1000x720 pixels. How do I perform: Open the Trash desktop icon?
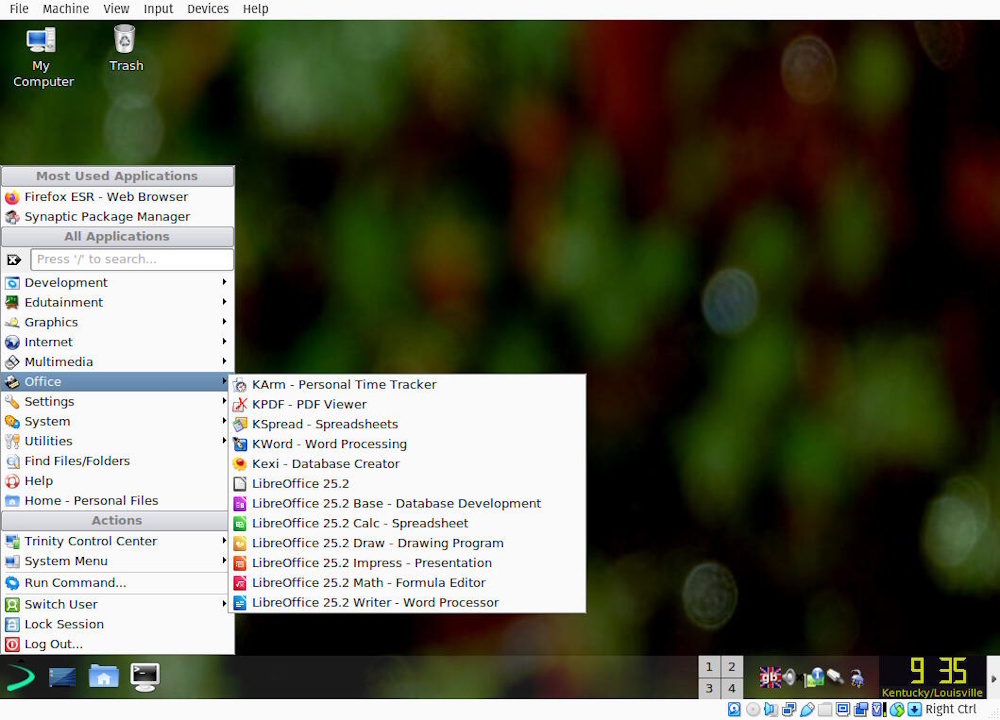click(125, 48)
